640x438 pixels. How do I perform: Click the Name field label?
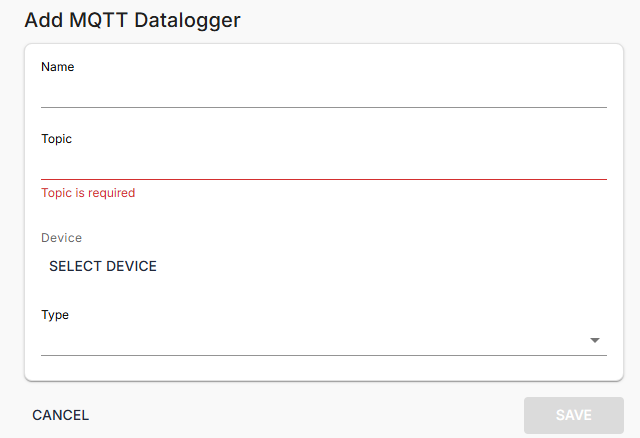tap(58, 67)
